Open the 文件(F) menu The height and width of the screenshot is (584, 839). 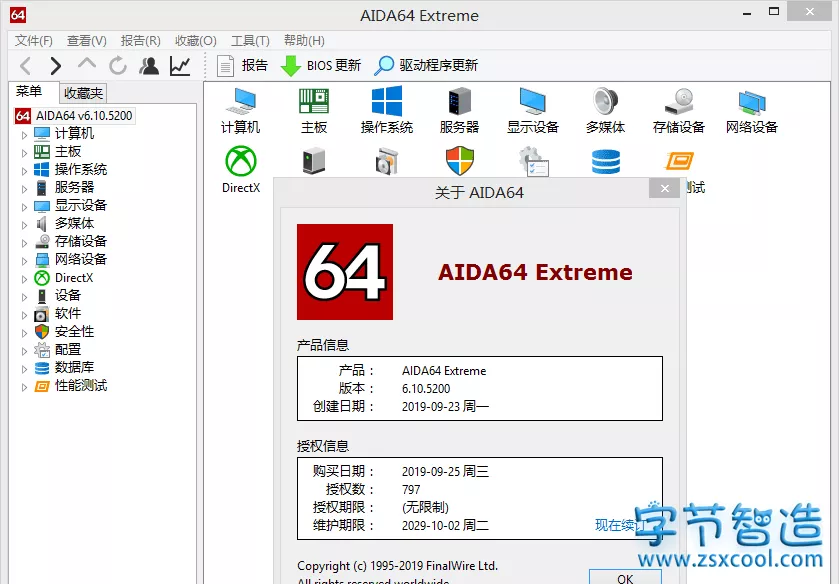click(x=34, y=41)
